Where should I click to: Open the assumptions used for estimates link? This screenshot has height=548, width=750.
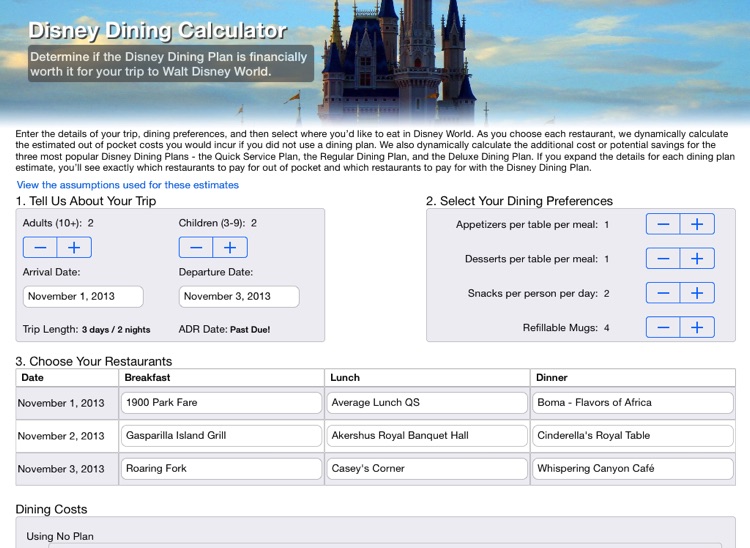pyautogui.click(x=128, y=185)
